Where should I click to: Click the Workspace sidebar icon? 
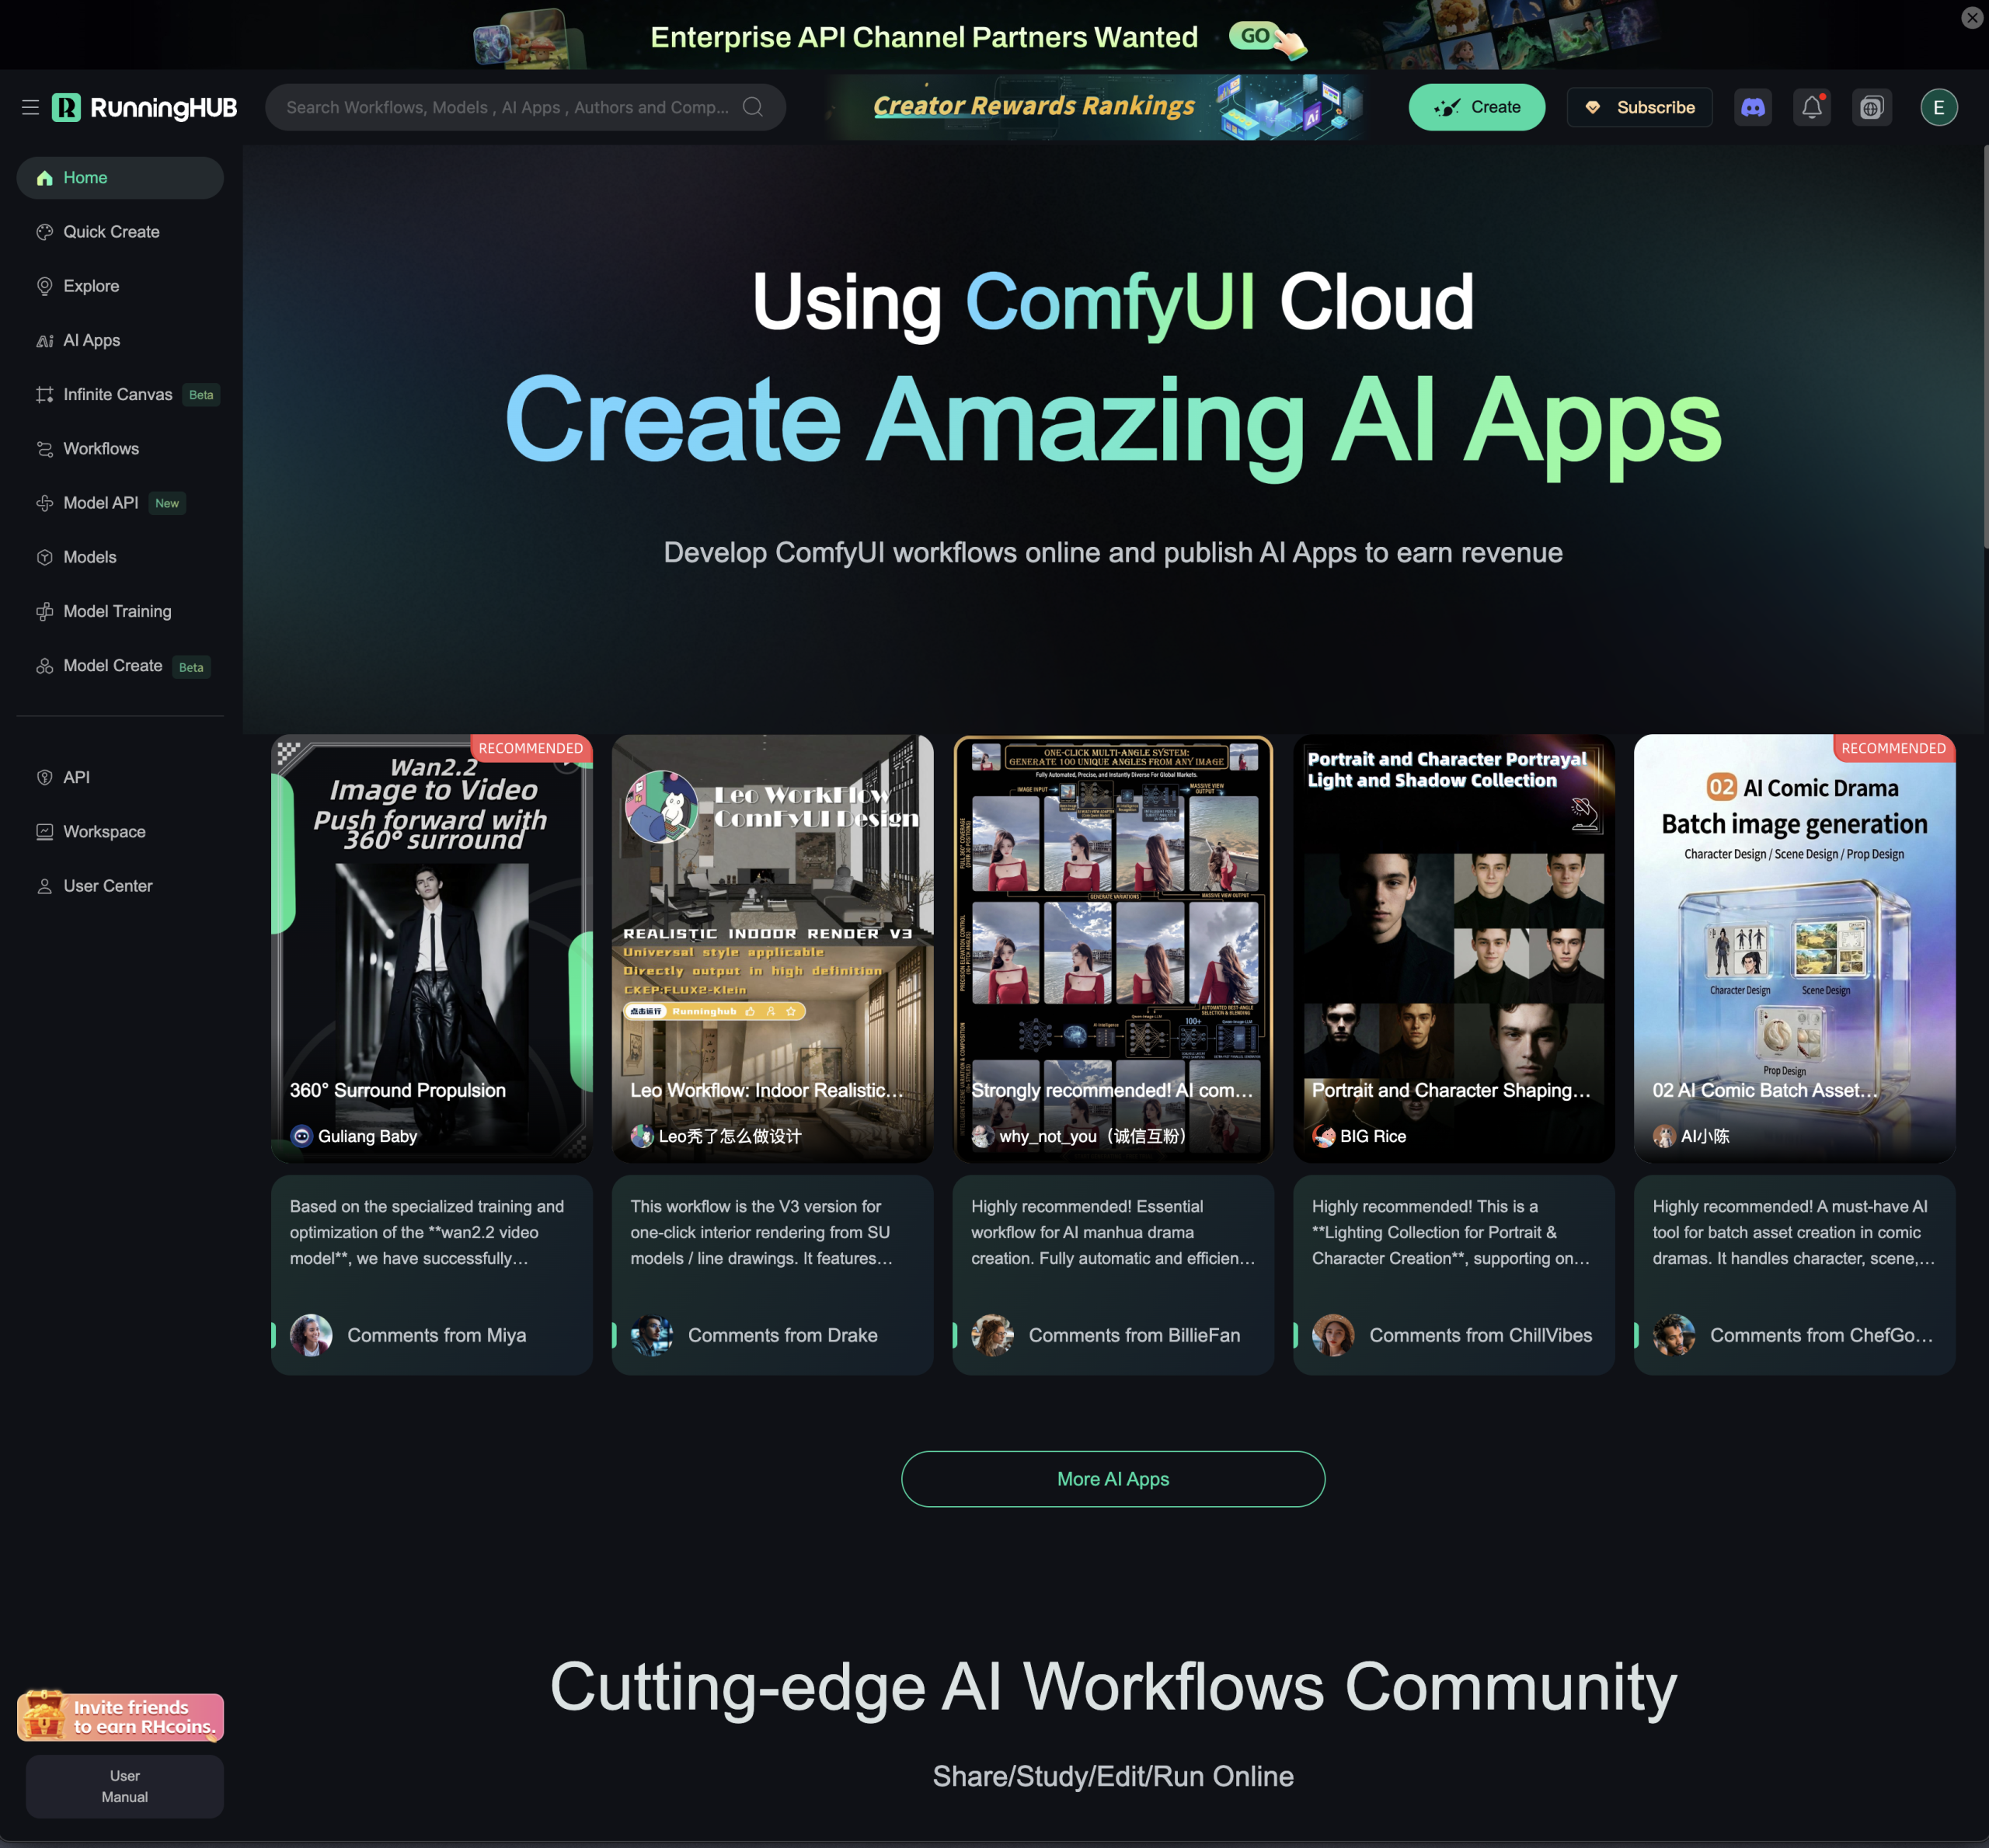point(44,831)
